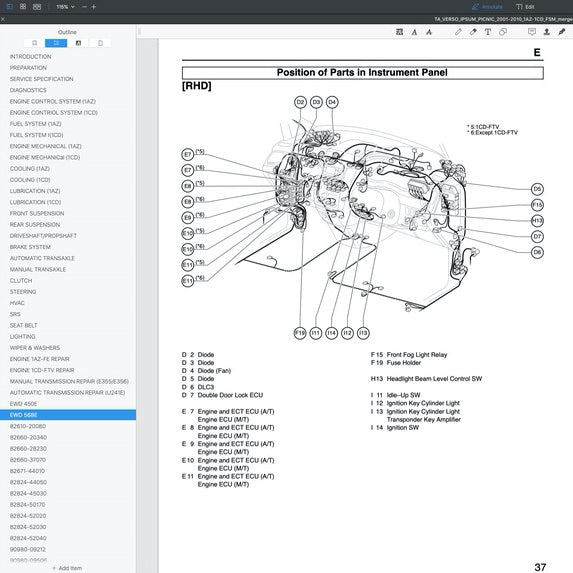Open INTRODUCTION outline entry
Image resolution: width=573 pixels, height=573 pixels.
point(30,57)
